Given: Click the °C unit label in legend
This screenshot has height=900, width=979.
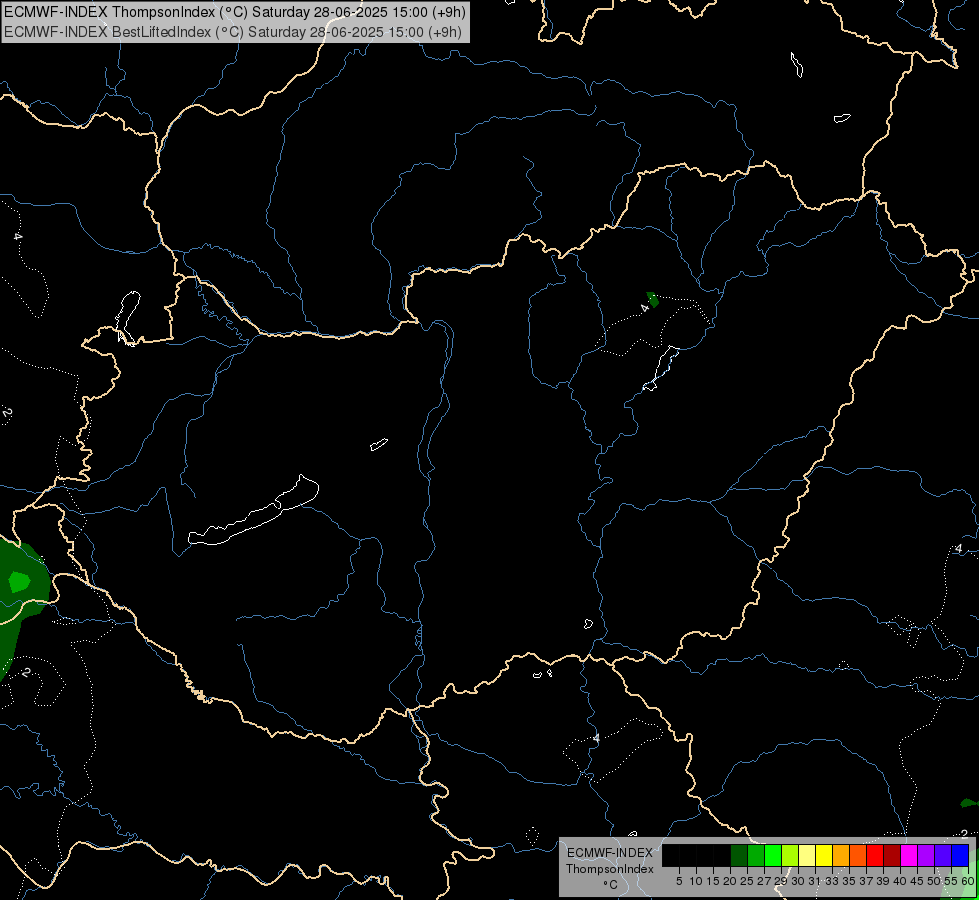Looking at the screenshot, I should [610, 885].
